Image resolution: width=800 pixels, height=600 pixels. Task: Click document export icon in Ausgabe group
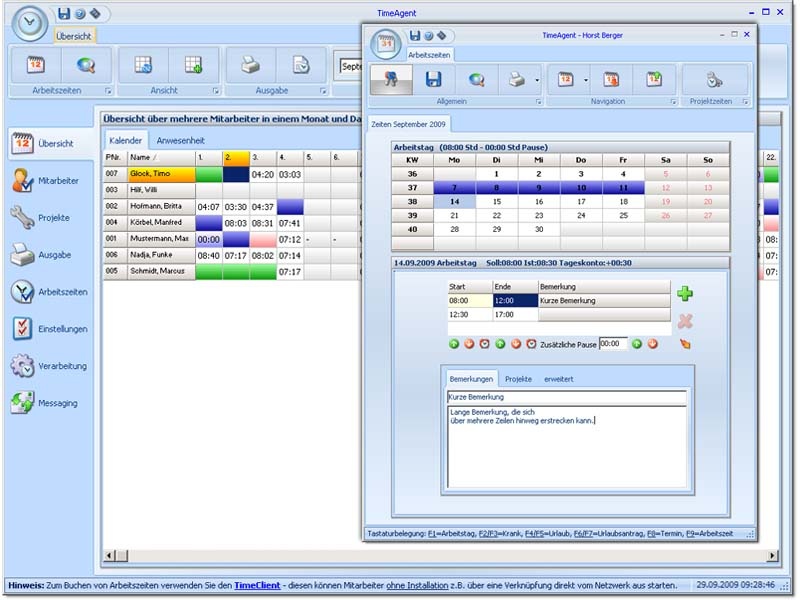pos(301,65)
